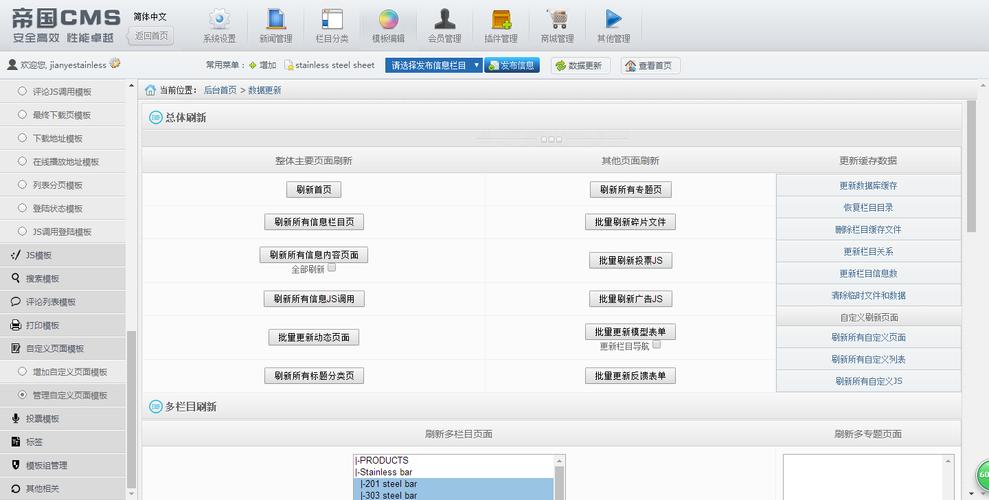The width and height of the screenshot is (989, 500).
Task: Expand the 搜索模板 sidebar section
Action: coord(42,278)
